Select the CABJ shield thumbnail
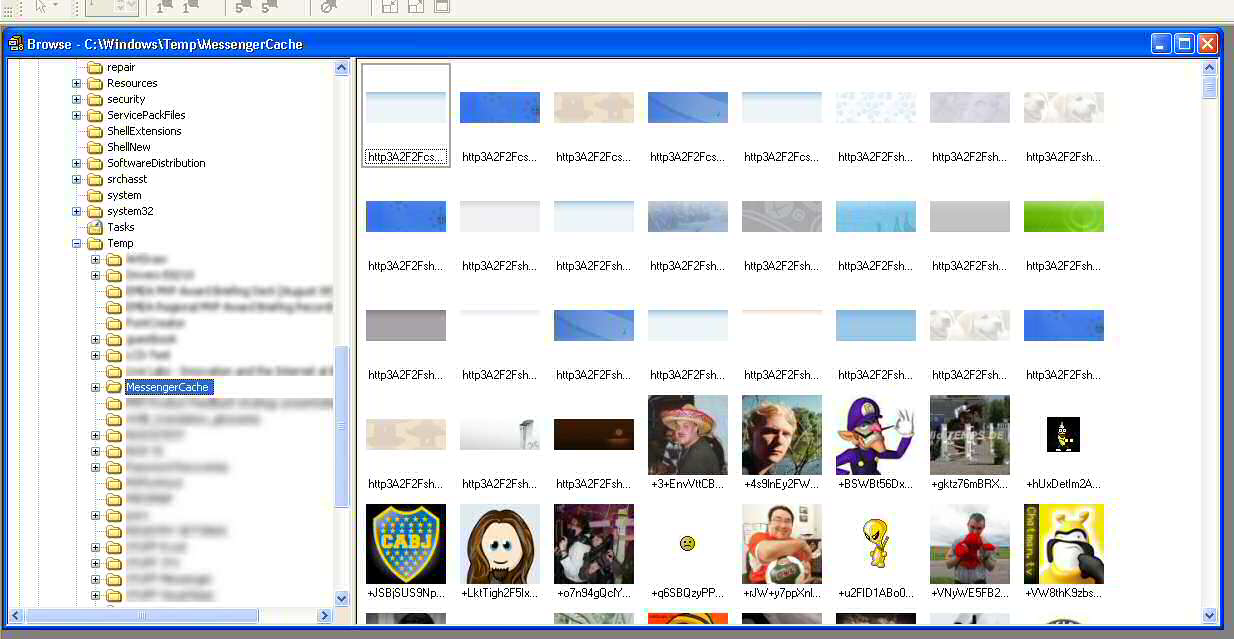 (406, 543)
